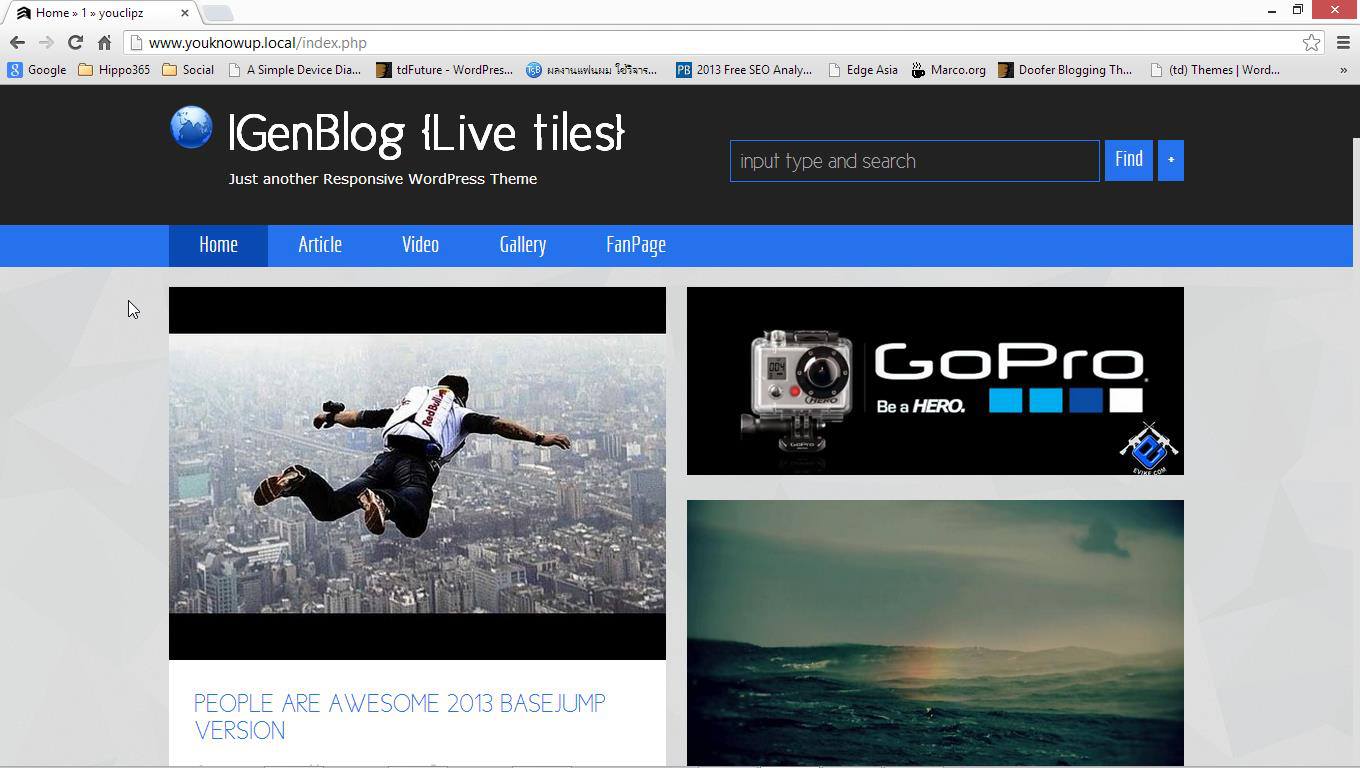Open the GoPro Be a HERO banner
This screenshot has width=1360, height=768.
[935, 381]
